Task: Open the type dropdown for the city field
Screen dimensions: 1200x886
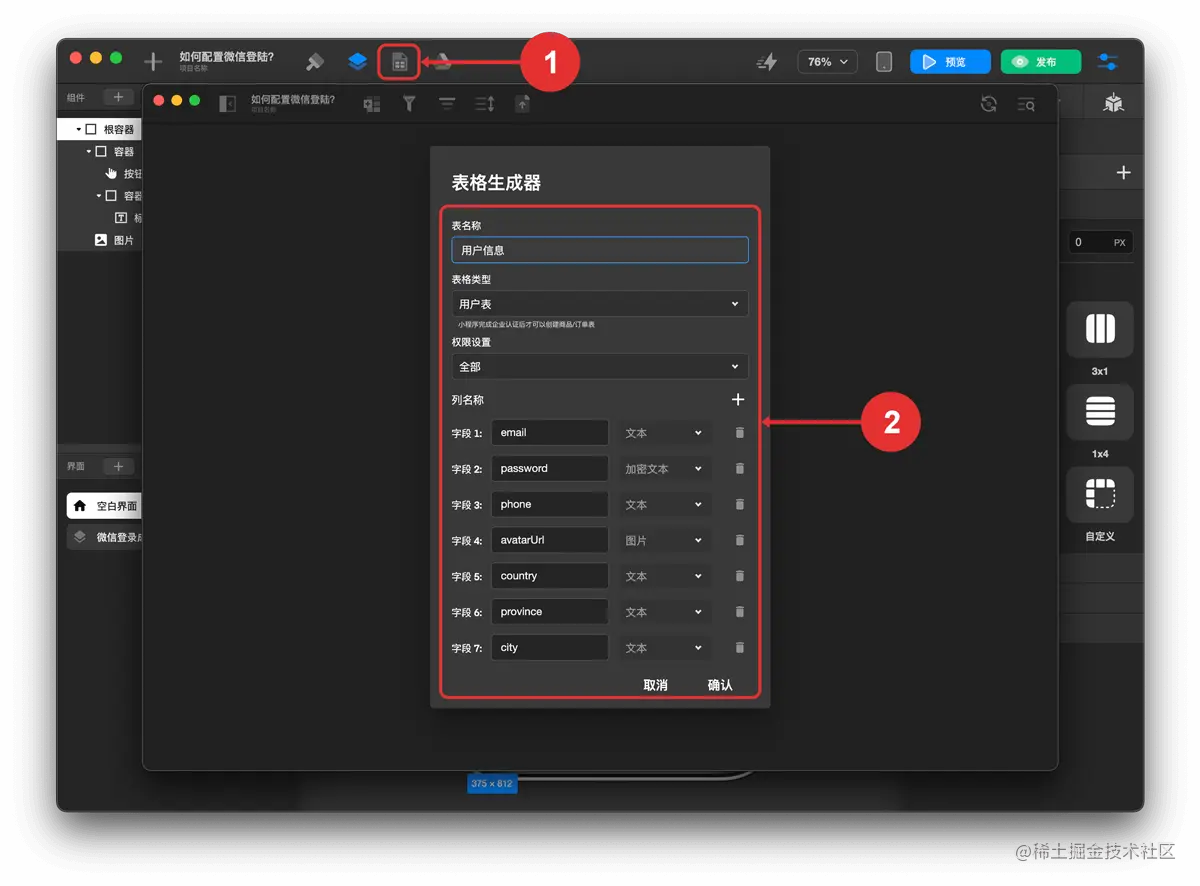Action: (665, 648)
